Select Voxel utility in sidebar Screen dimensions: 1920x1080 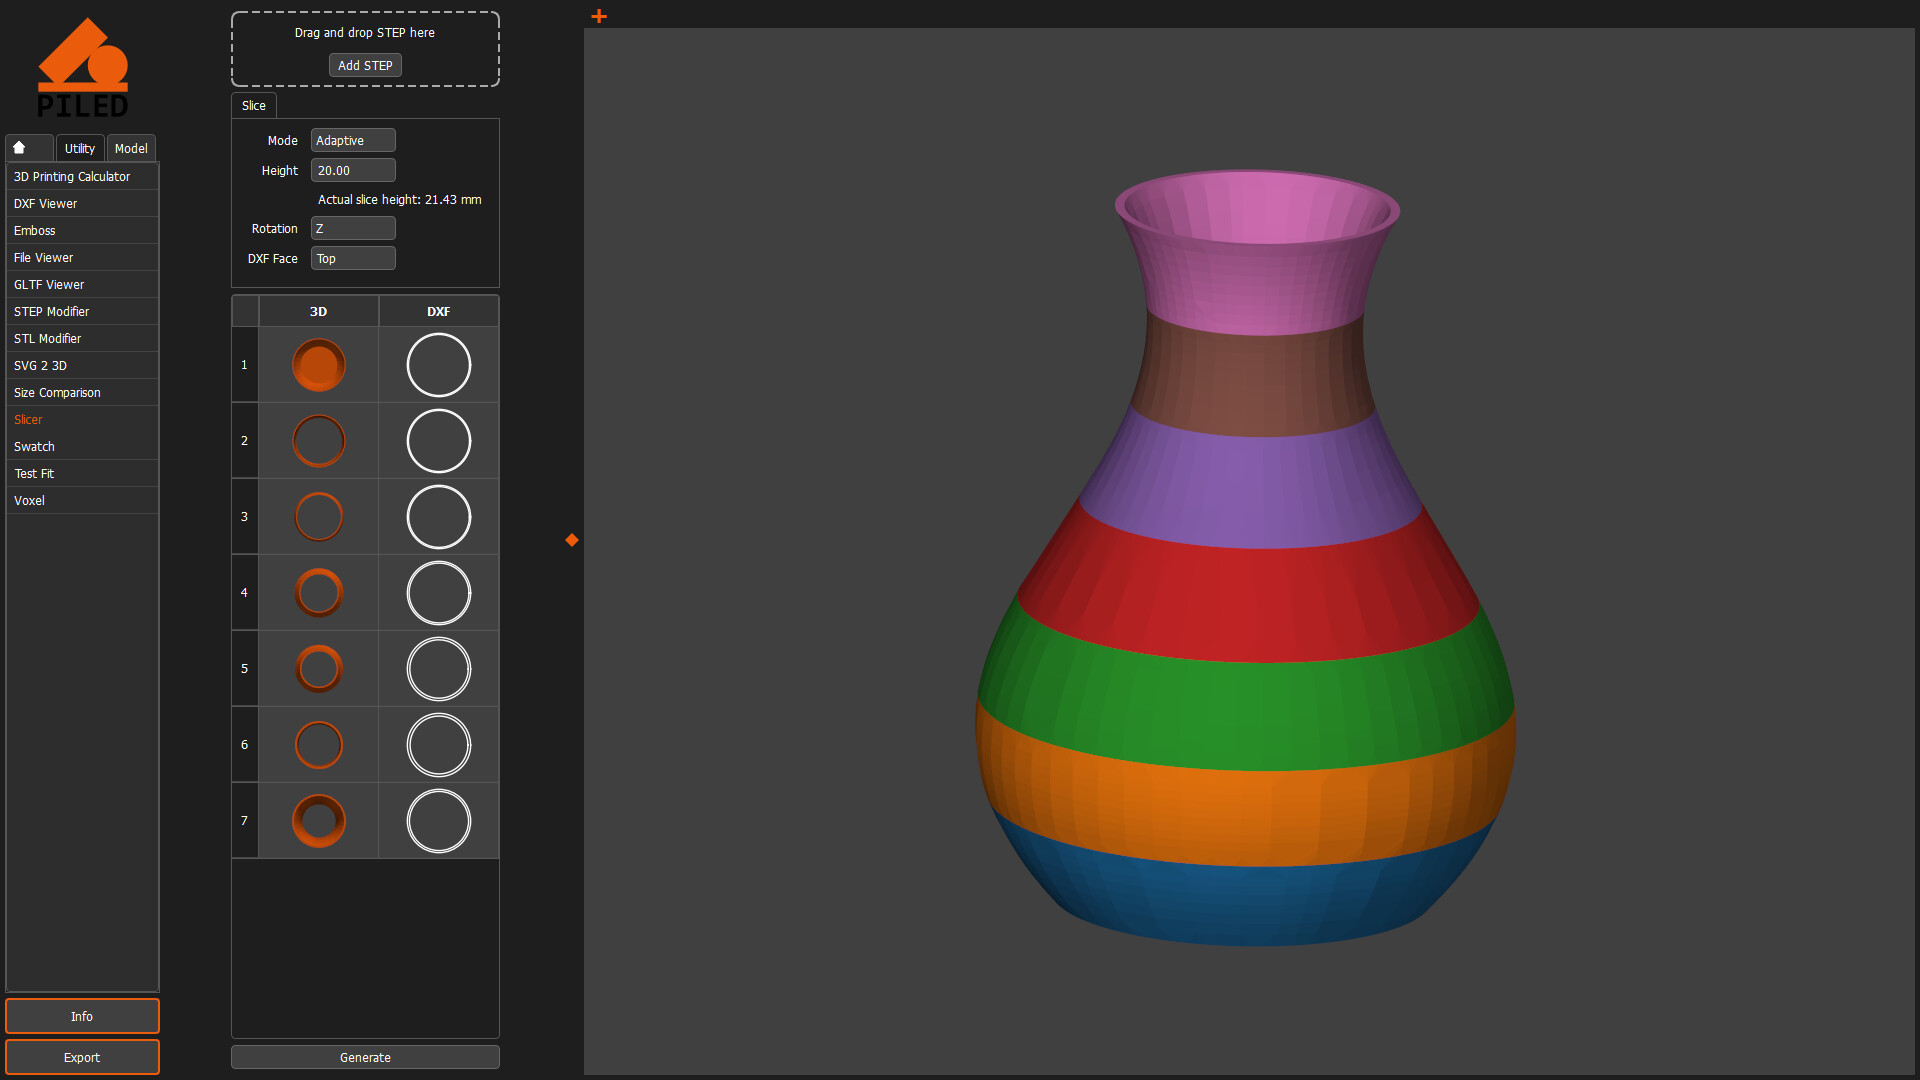coord(30,501)
